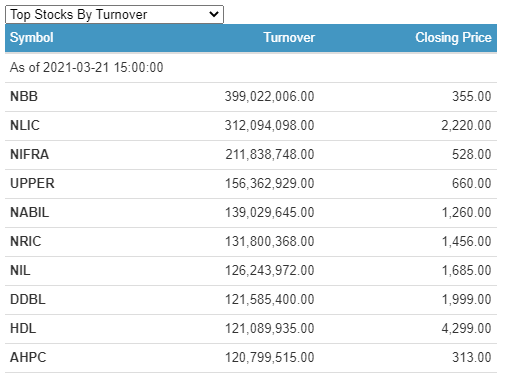Click NLIC closing price 2,220.00
This screenshot has width=509, height=377.
466,126
